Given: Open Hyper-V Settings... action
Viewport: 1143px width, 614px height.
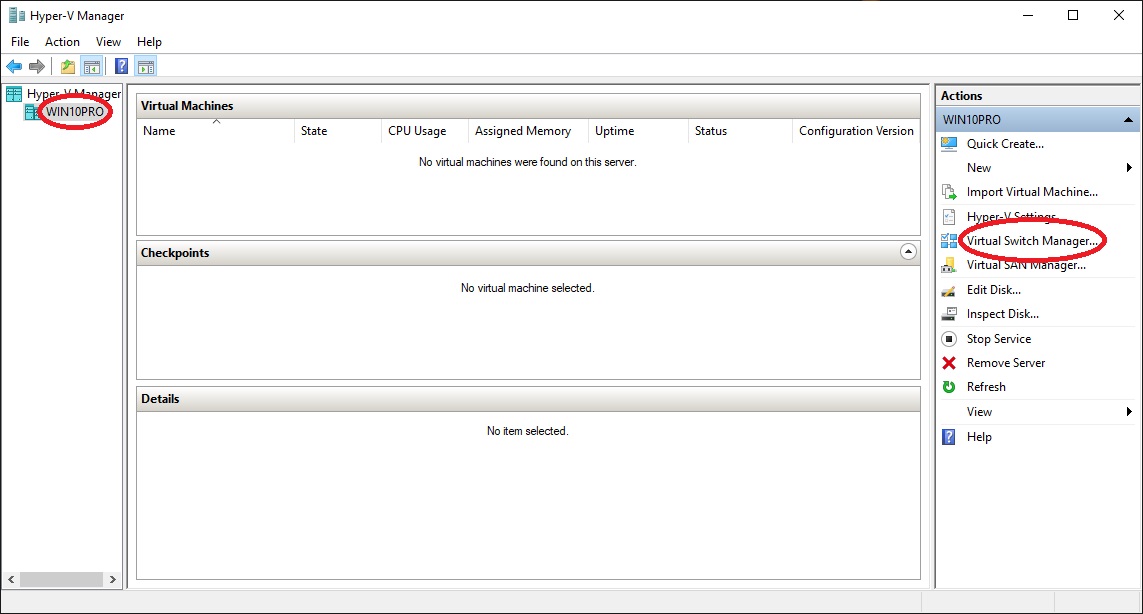Looking at the screenshot, I should 1012,217.
